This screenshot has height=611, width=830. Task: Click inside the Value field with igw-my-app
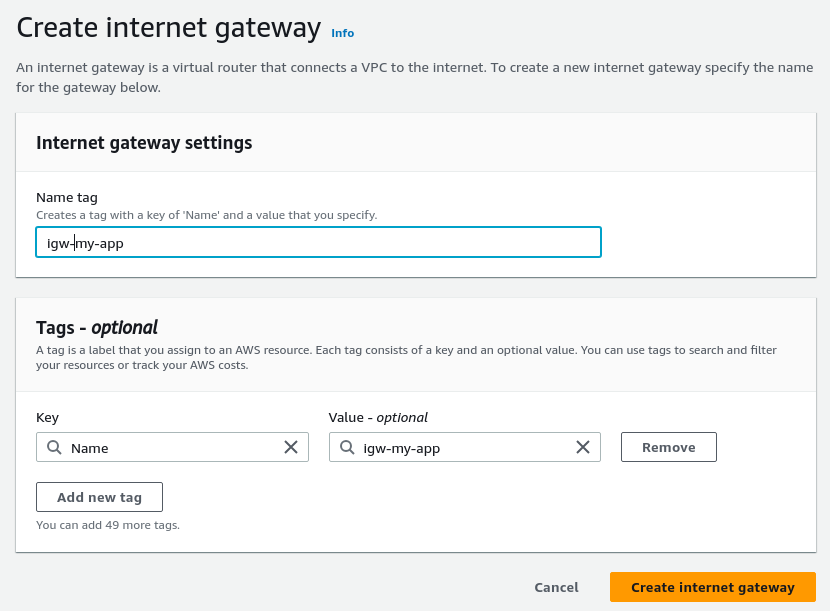click(x=460, y=447)
